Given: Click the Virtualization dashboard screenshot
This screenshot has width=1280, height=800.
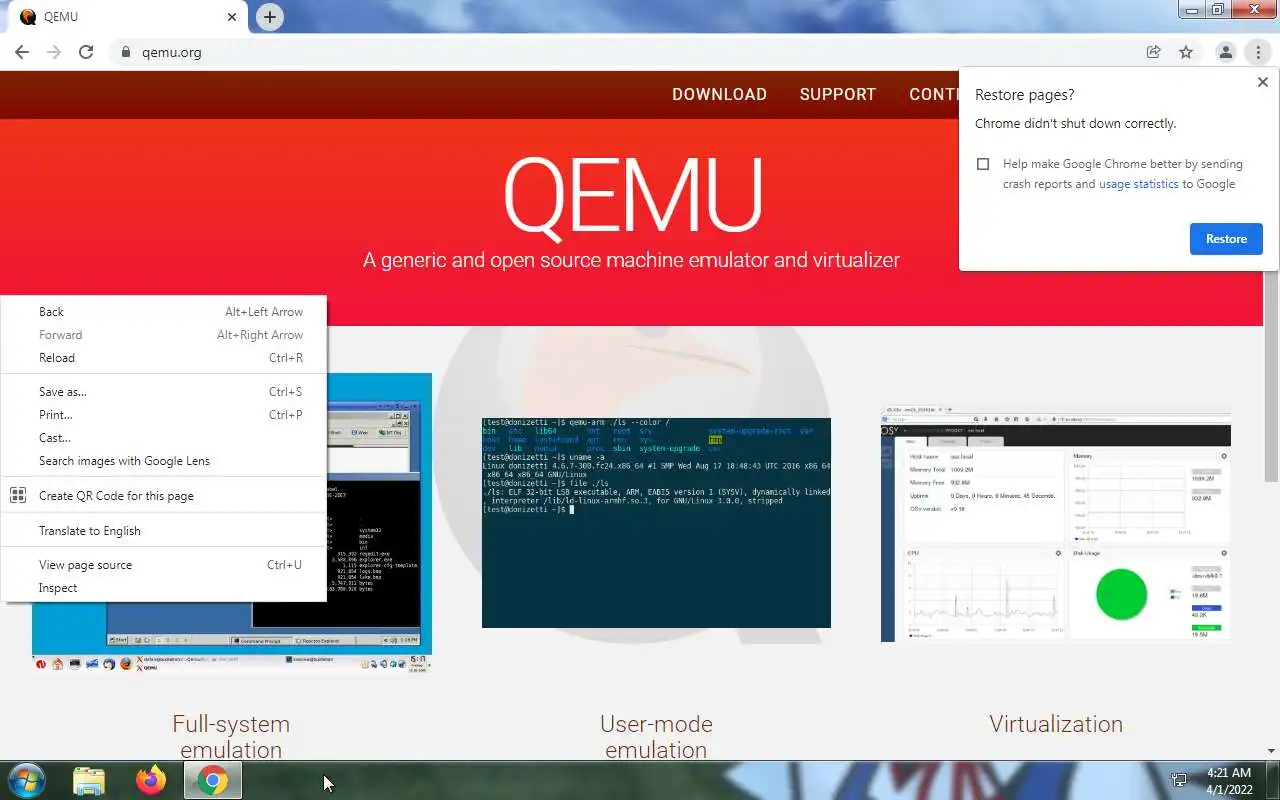Looking at the screenshot, I should tap(1055, 524).
